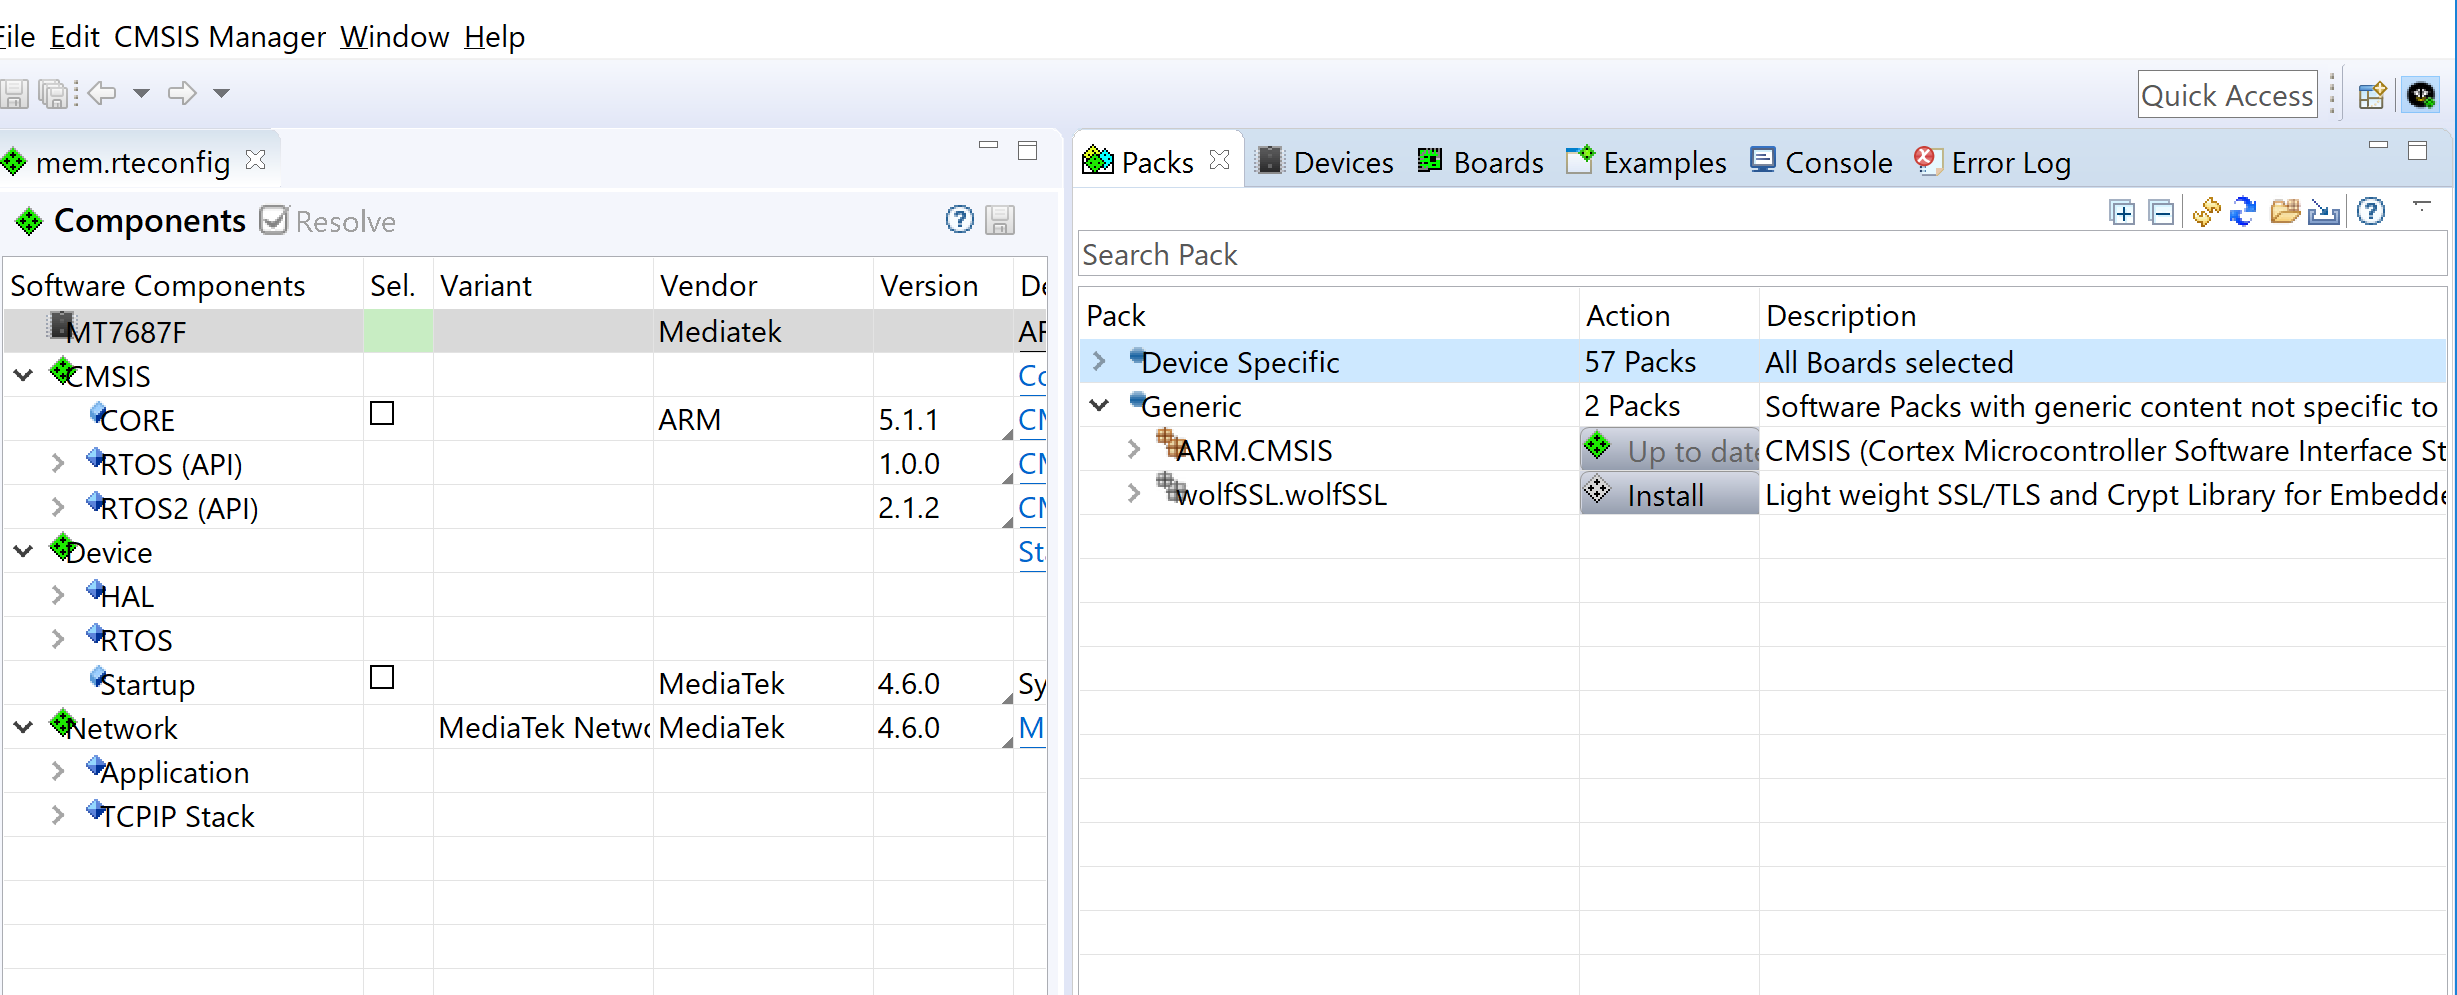This screenshot has width=2457, height=995.
Task: Enable the Startup component checkbox
Action: (x=381, y=677)
